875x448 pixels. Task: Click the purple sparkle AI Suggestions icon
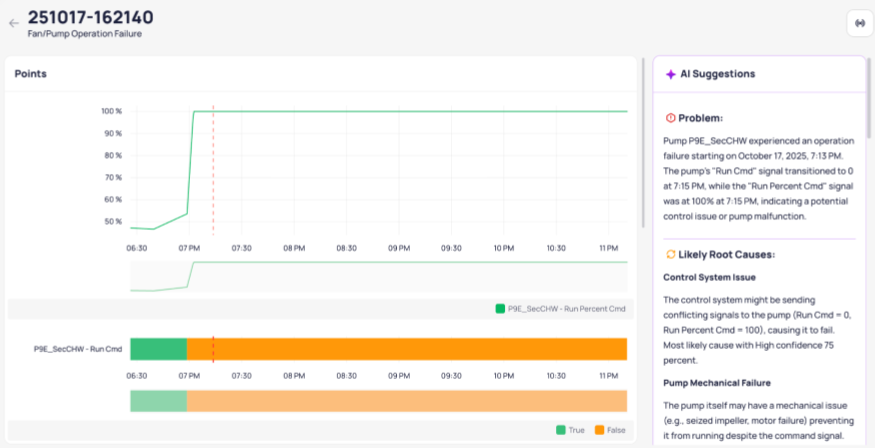click(x=670, y=74)
